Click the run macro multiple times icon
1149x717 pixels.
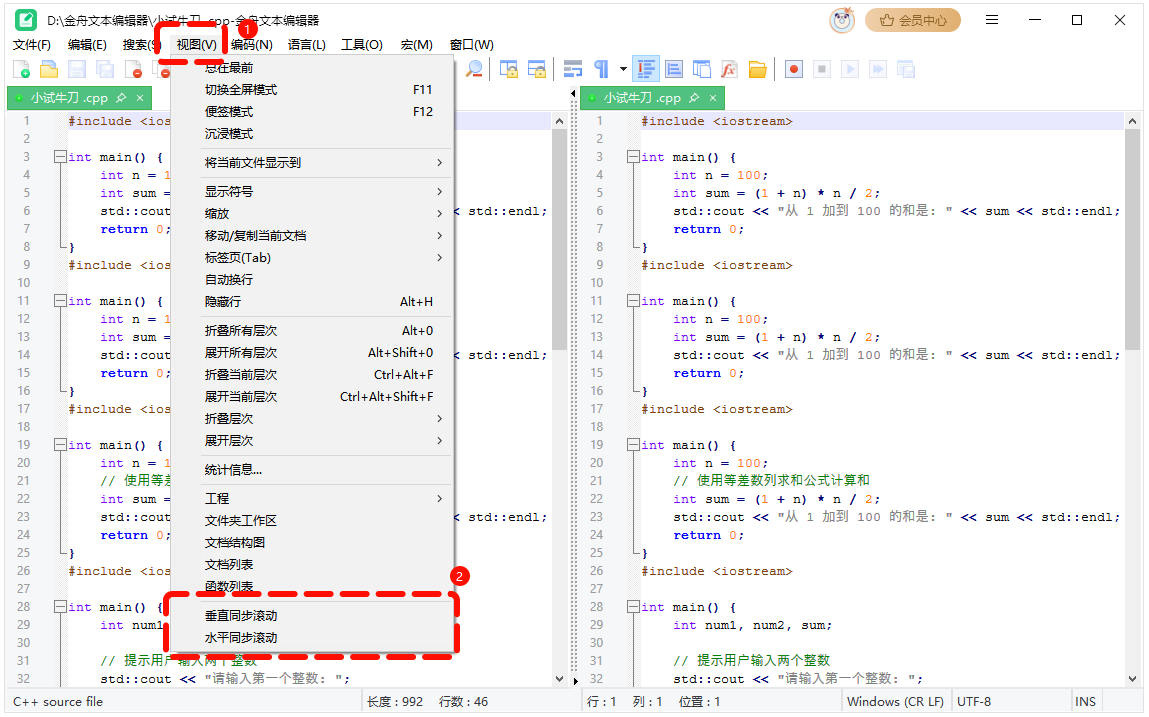coord(878,70)
